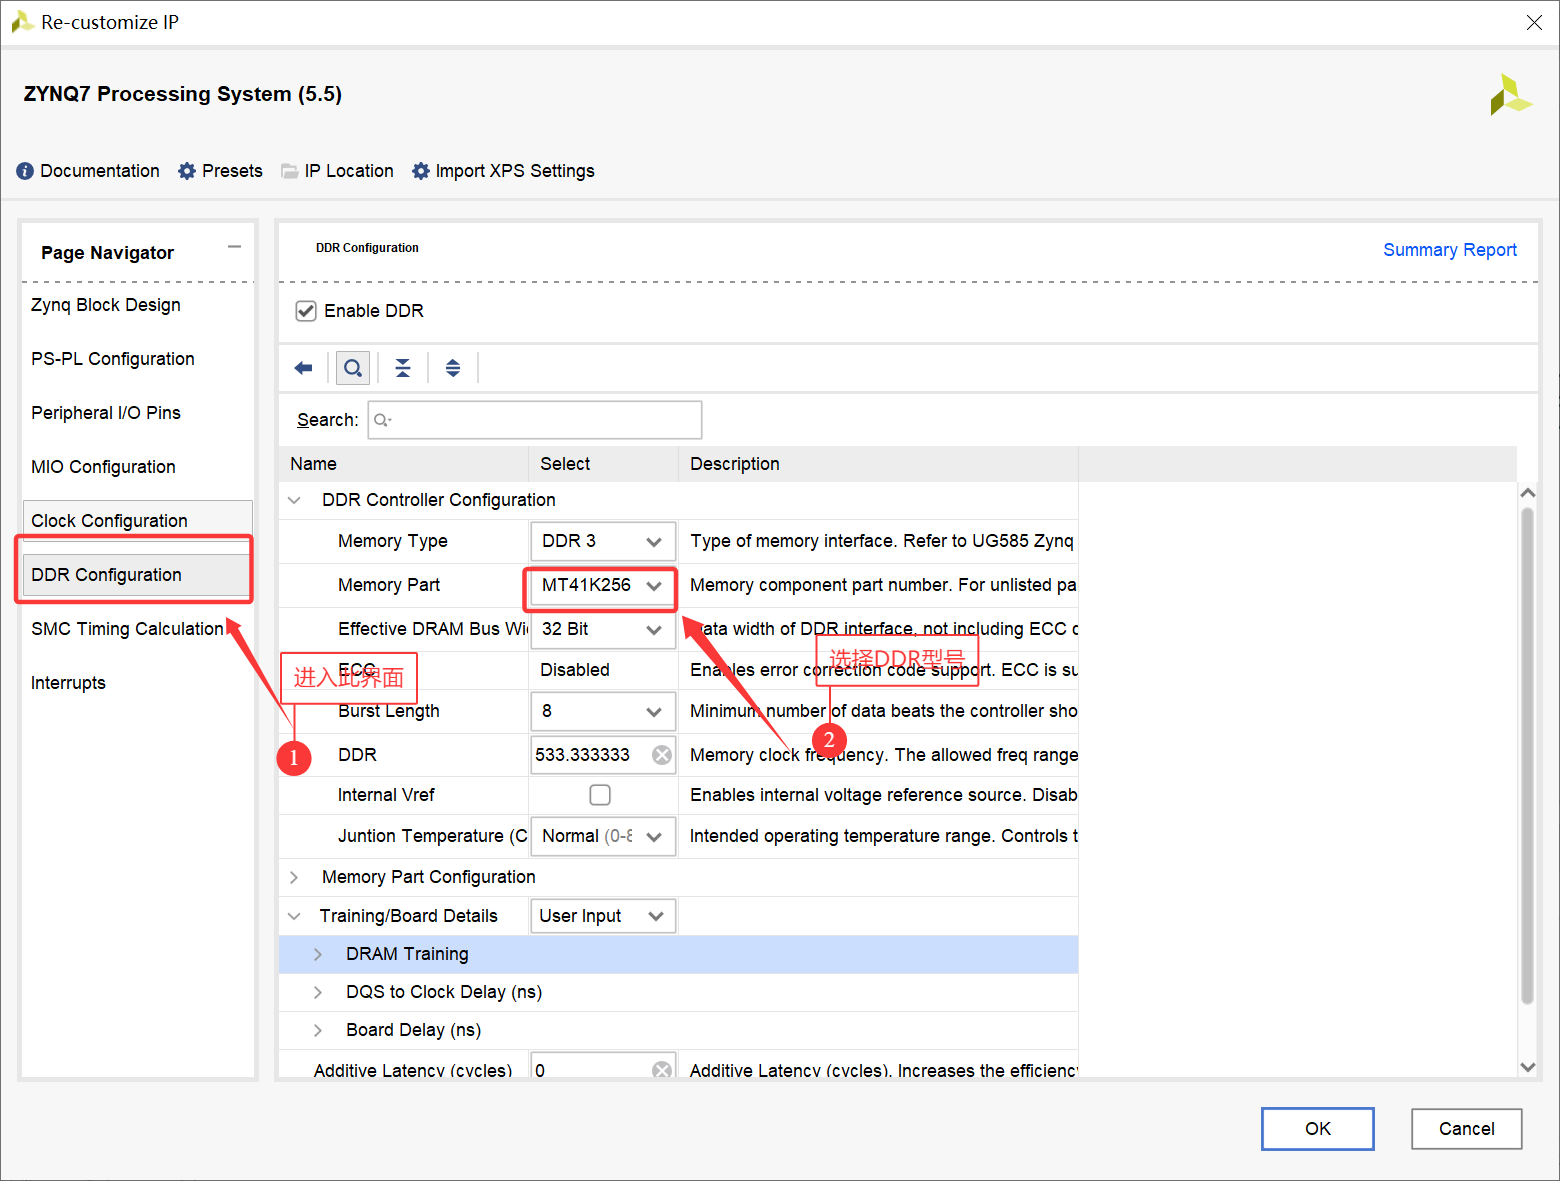This screenshot has height=1181, width=1560.
Task: Click the Internal Vref row label
Action: 386,795
